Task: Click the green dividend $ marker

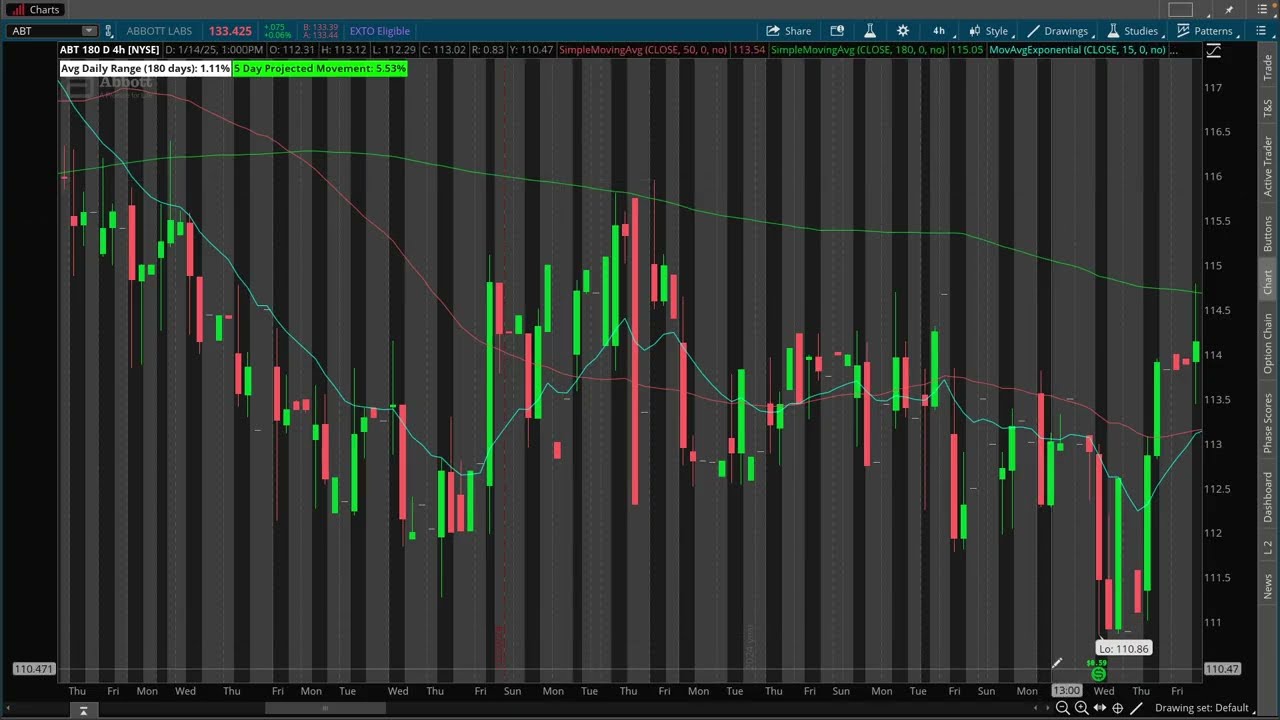Action: [1098, 674]
